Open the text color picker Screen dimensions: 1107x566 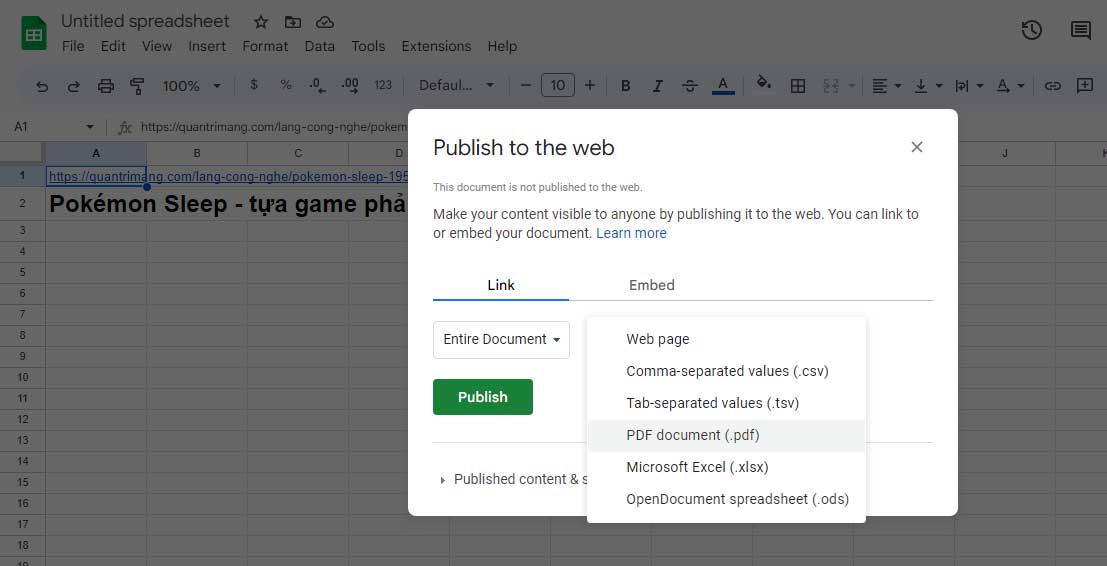point(722,86)
